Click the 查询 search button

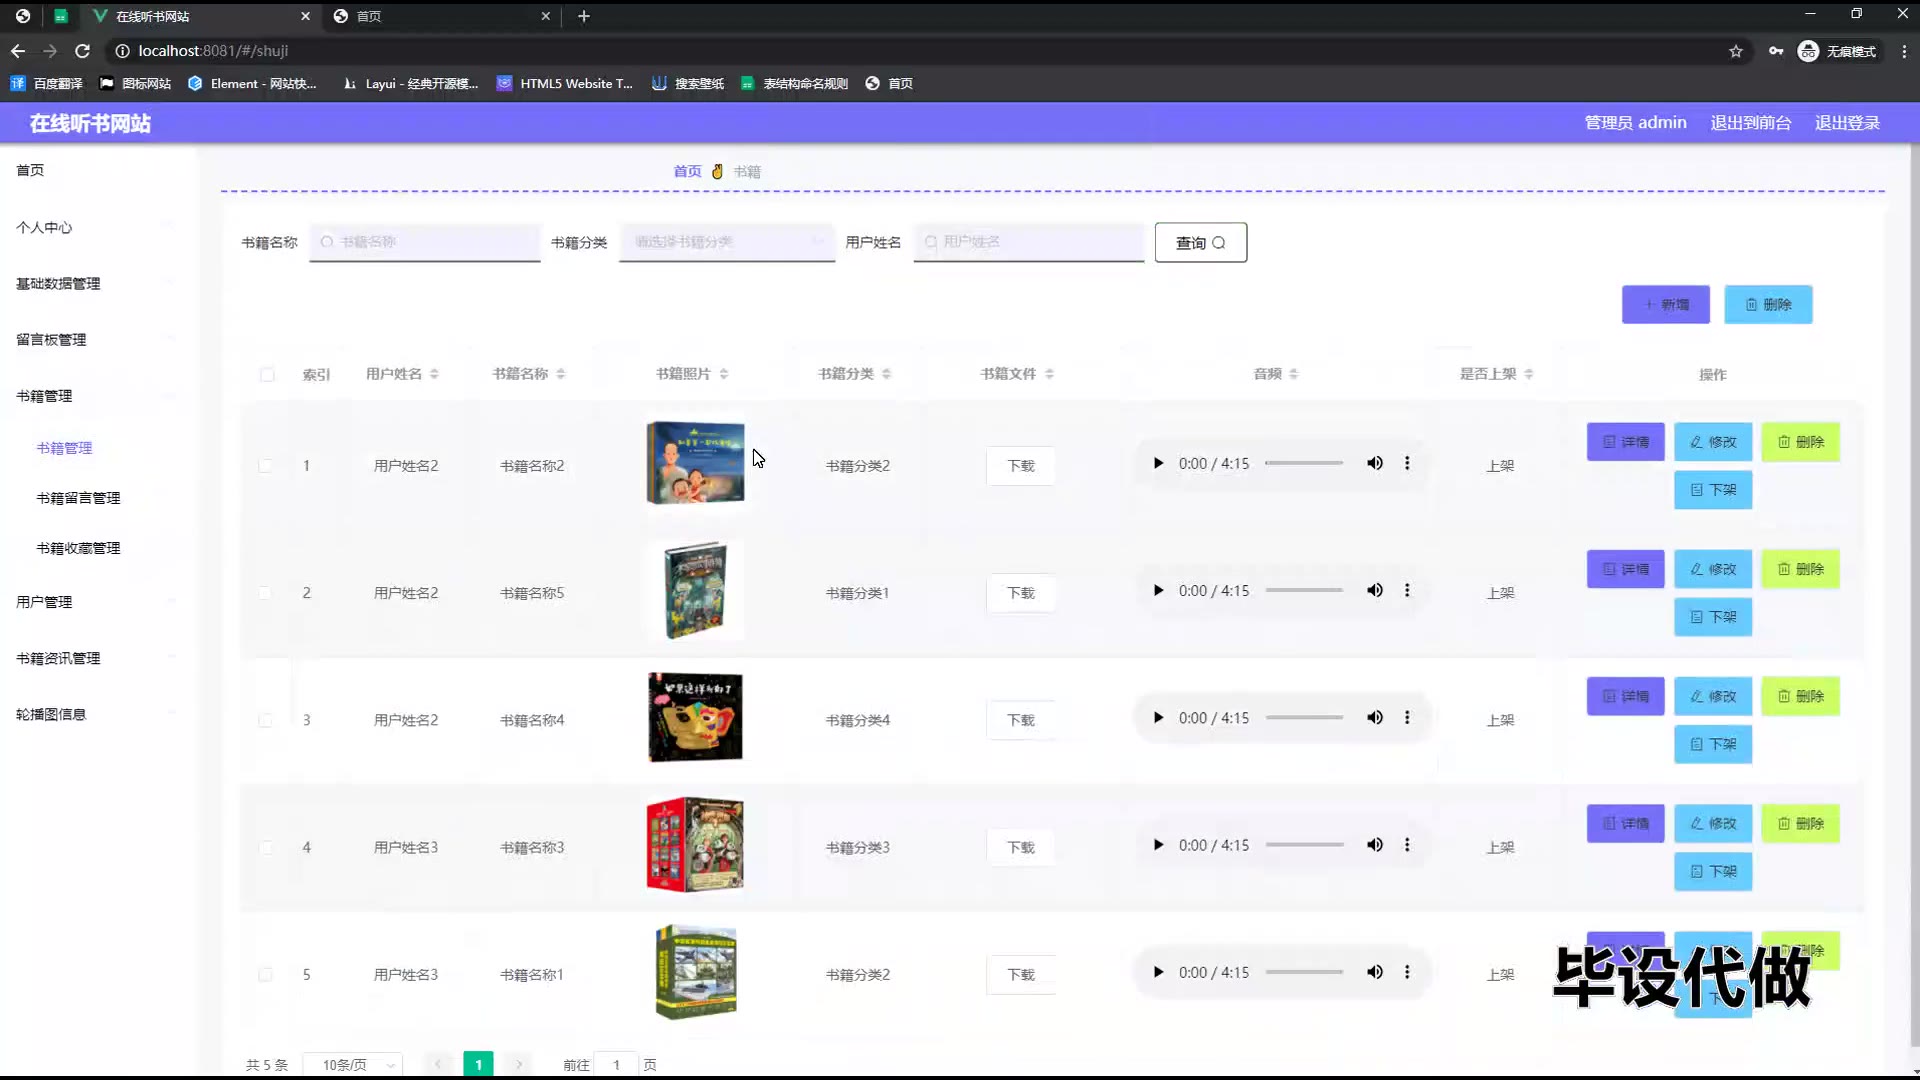point(1200,243)
